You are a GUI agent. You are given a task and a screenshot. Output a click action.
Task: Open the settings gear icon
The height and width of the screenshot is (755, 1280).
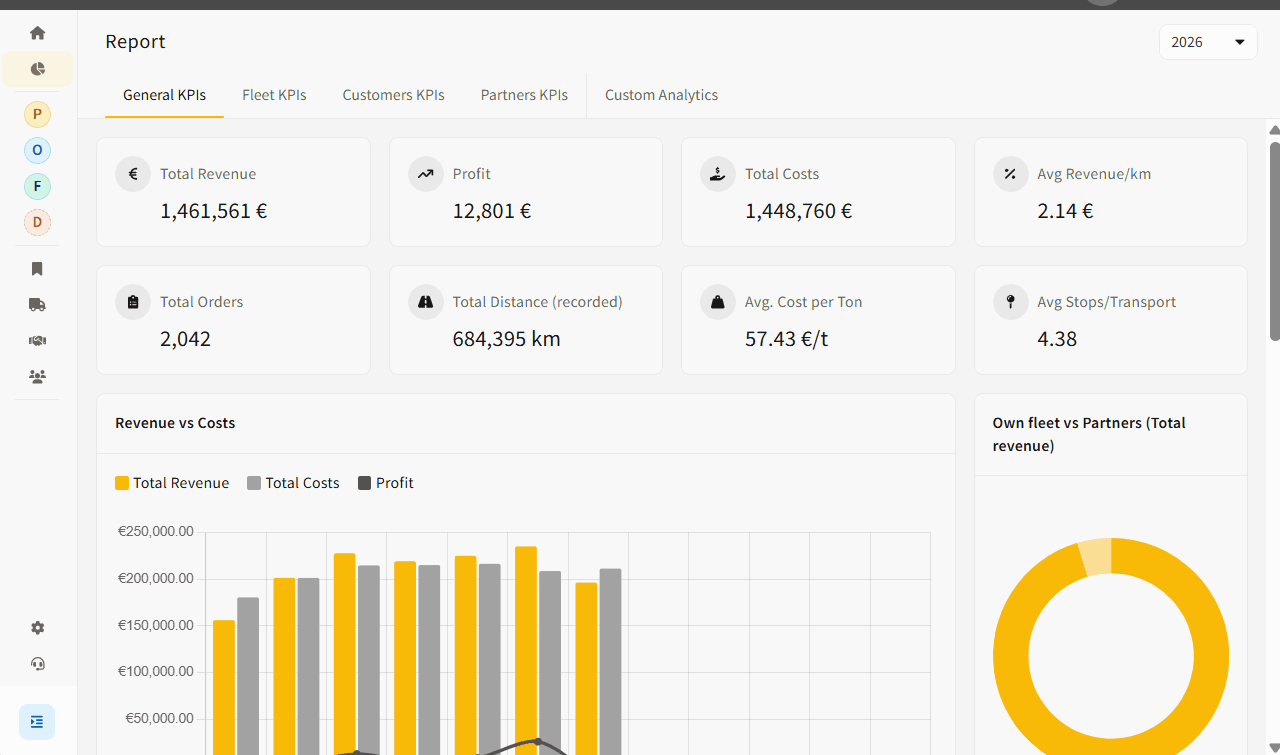click(37, 628)
